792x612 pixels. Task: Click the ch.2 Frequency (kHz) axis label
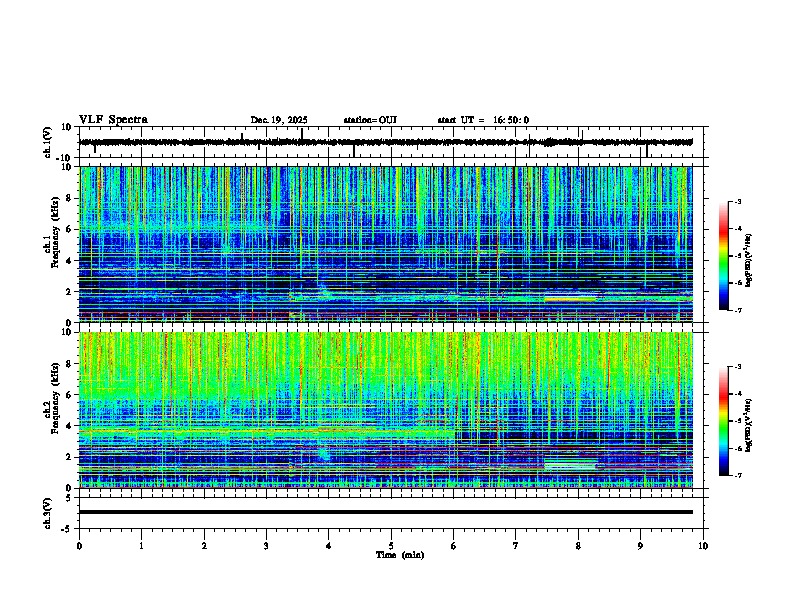coord(52,398)
